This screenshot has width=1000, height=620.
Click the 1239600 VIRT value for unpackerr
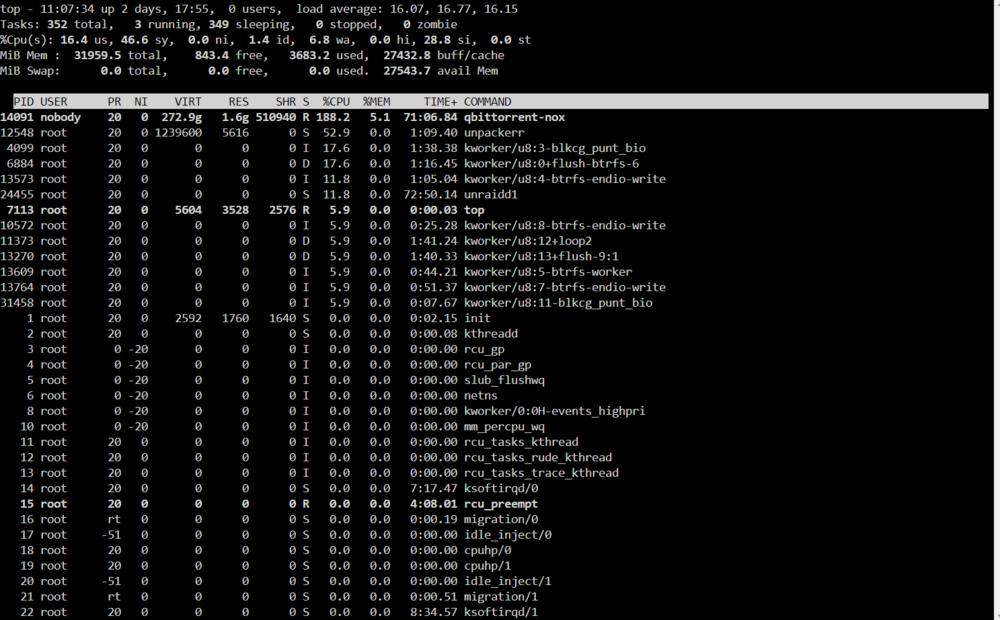click(x=178, y=133)
